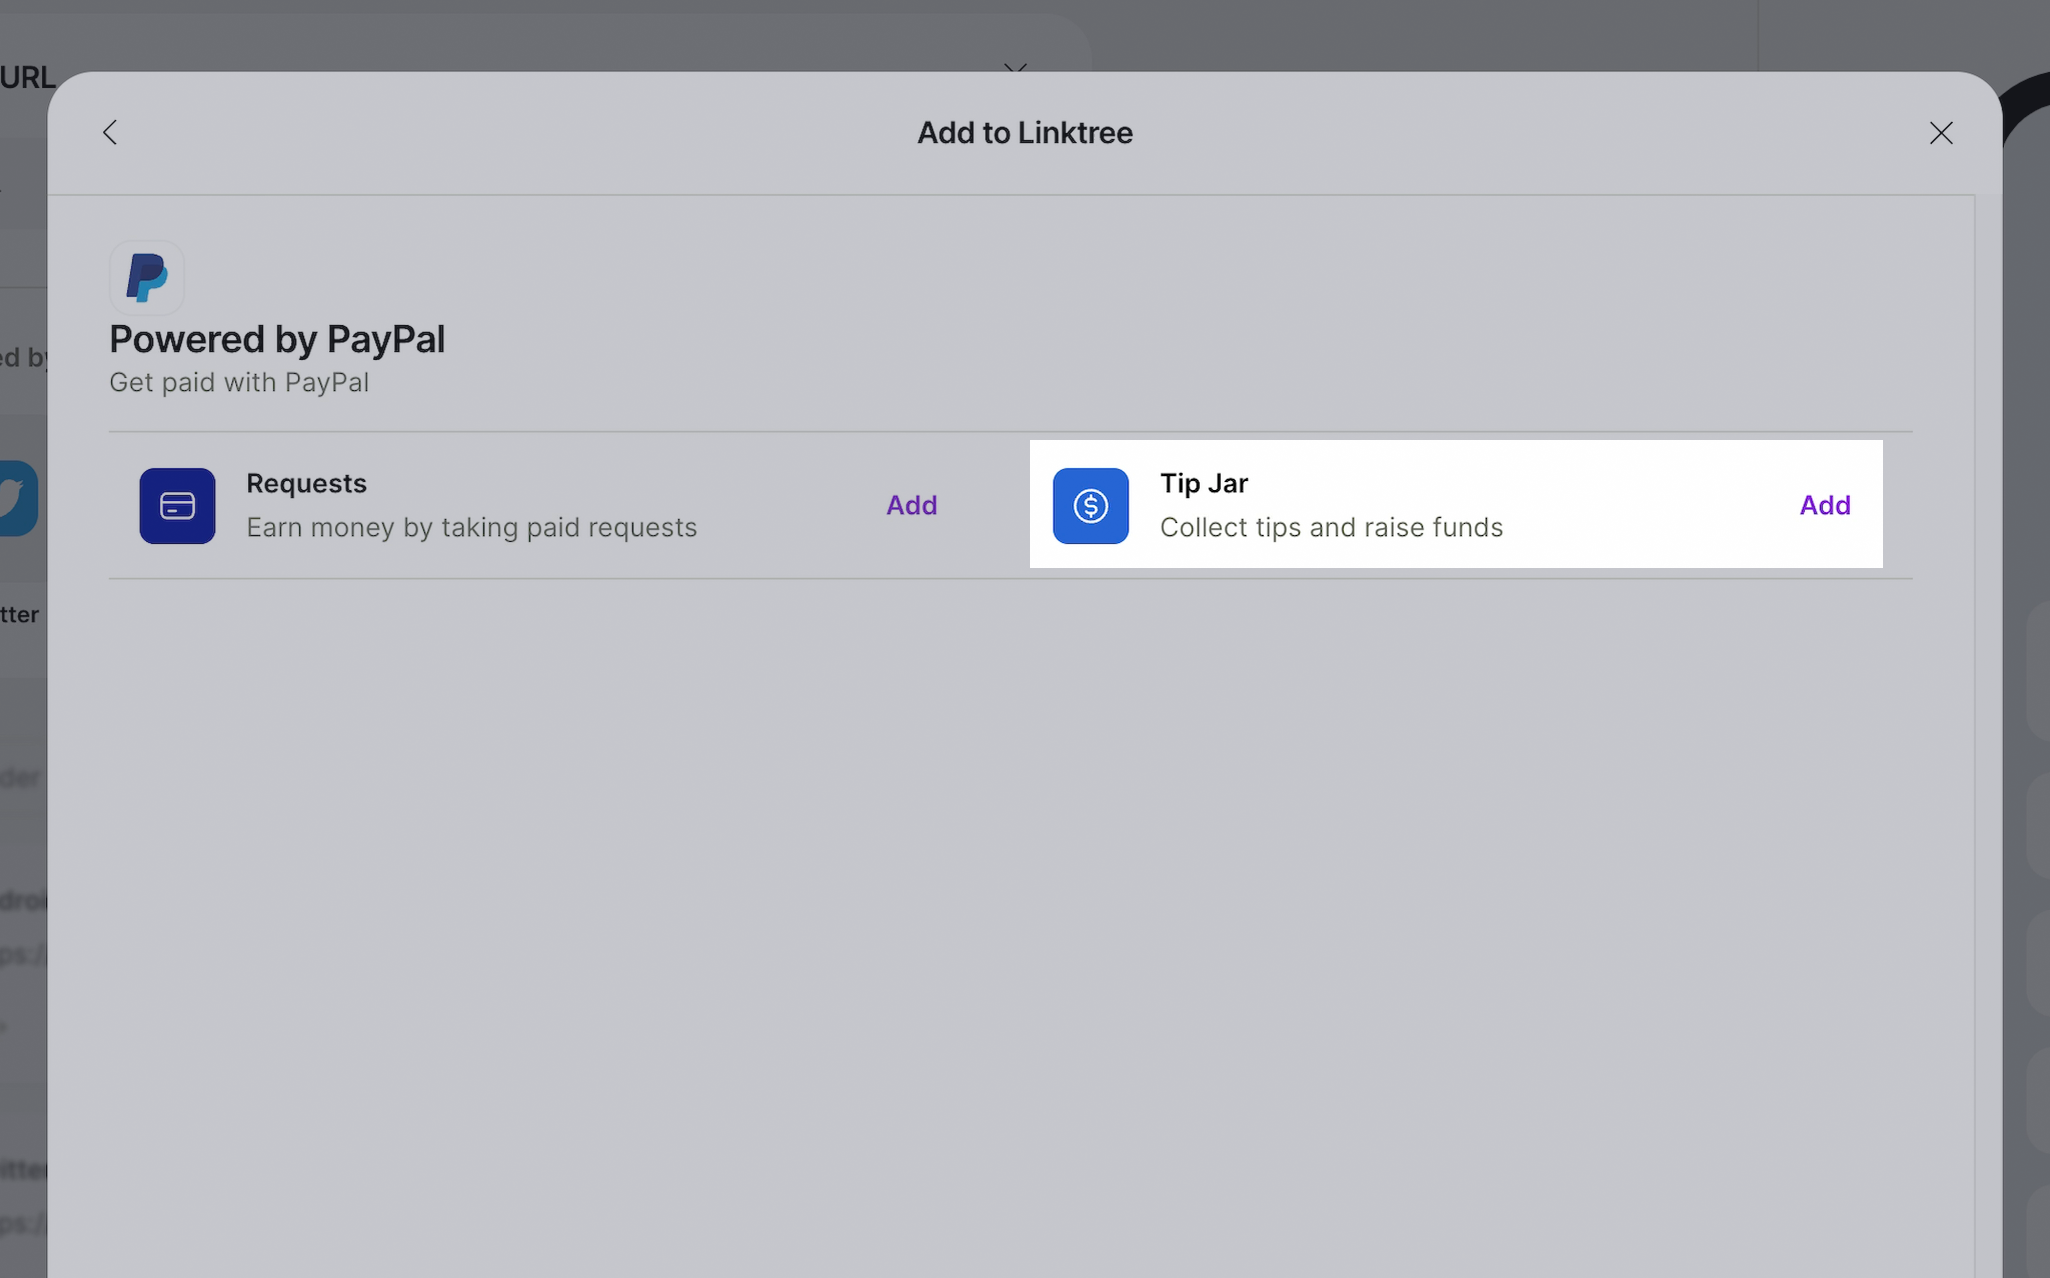Click the 'tter' text at the left edge

pos(19,614)
